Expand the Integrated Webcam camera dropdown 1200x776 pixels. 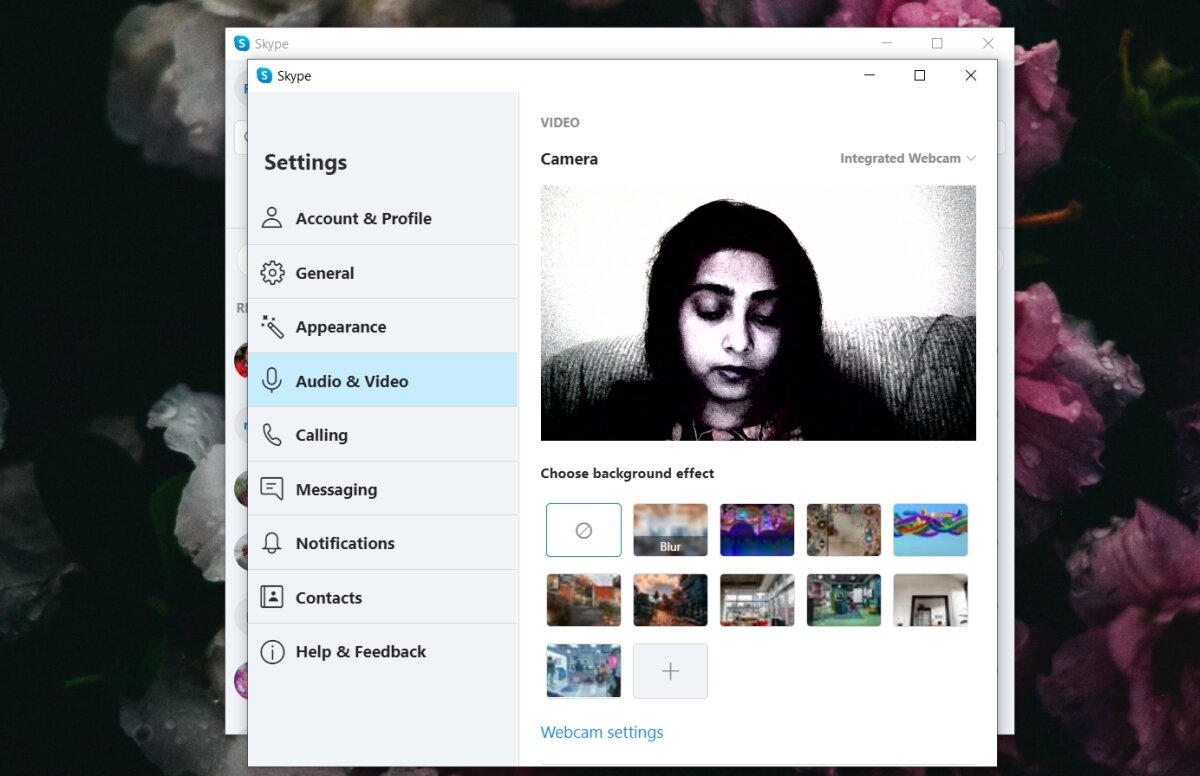[x=907, y=159]
